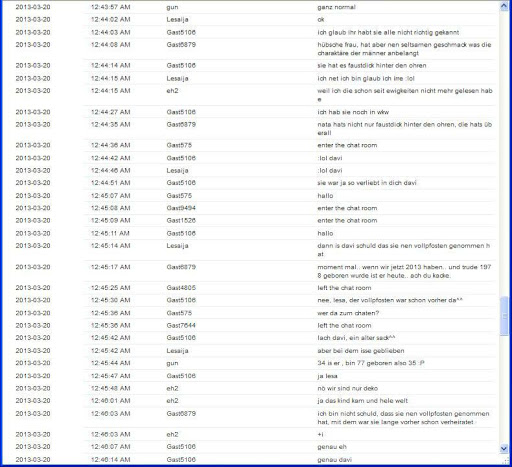Select Gast5106 message 'sie hat es faustdick'

(372, 66)
